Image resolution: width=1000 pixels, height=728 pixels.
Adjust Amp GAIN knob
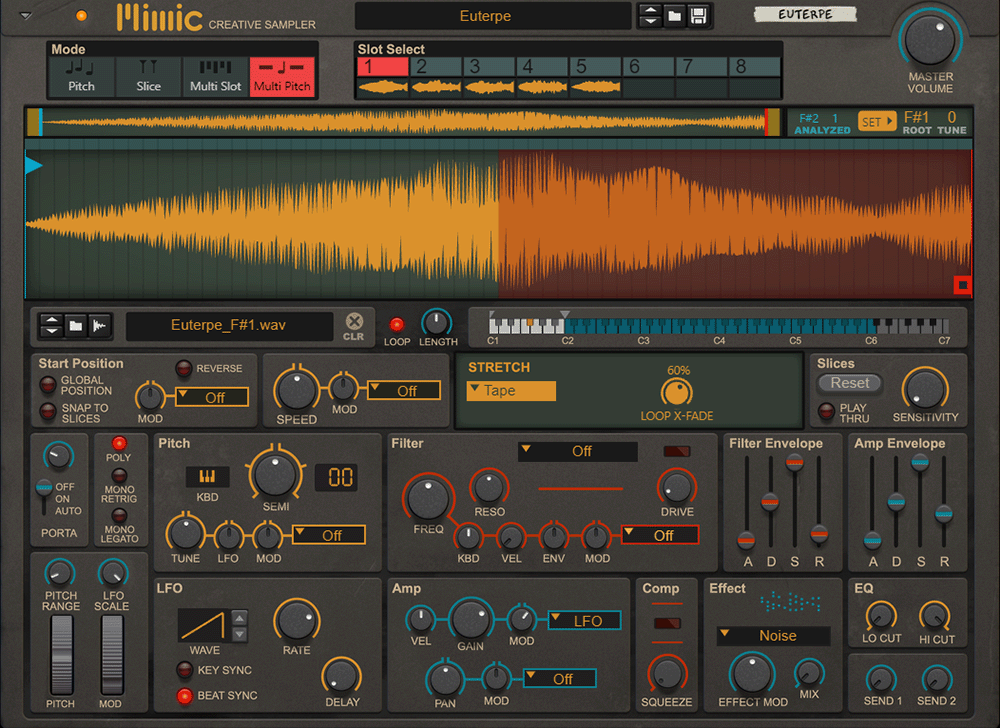[x=471, y=618]
